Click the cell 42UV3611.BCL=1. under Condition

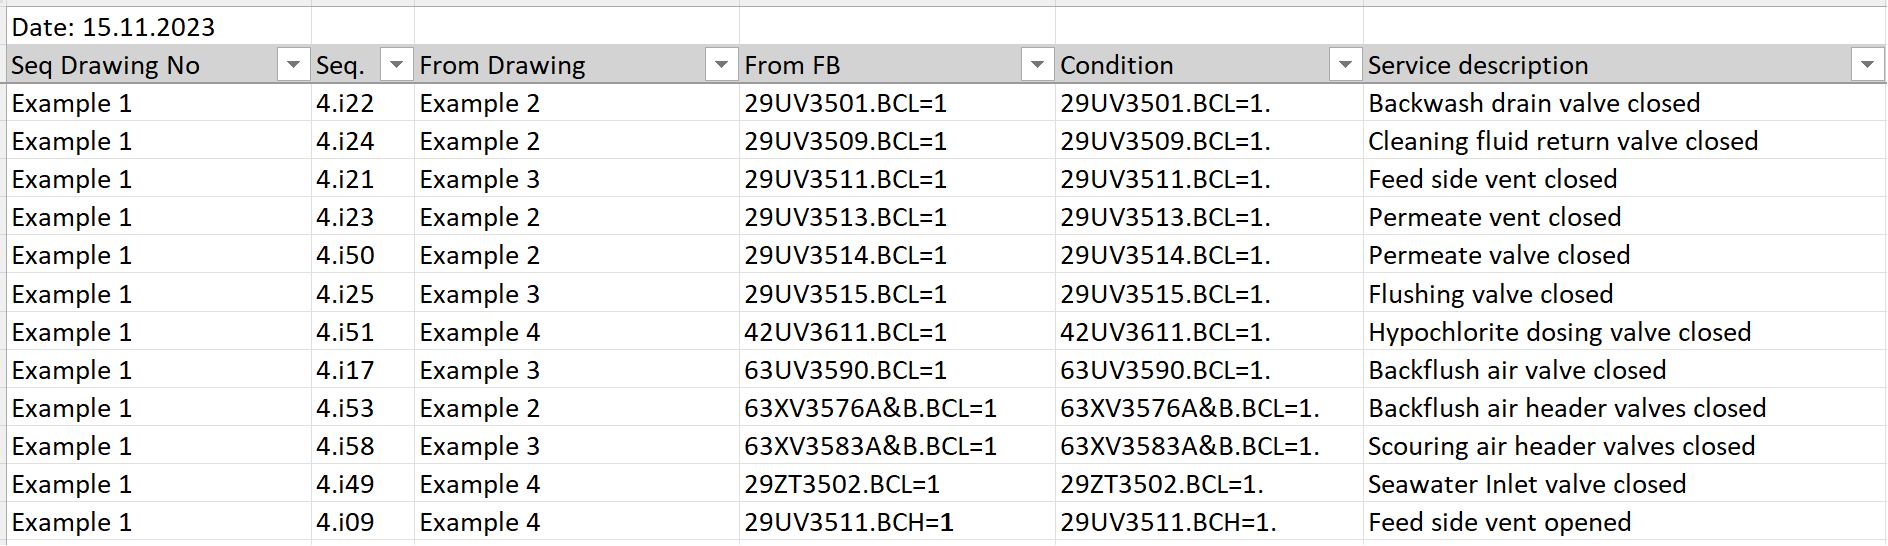pos(1209,332)
